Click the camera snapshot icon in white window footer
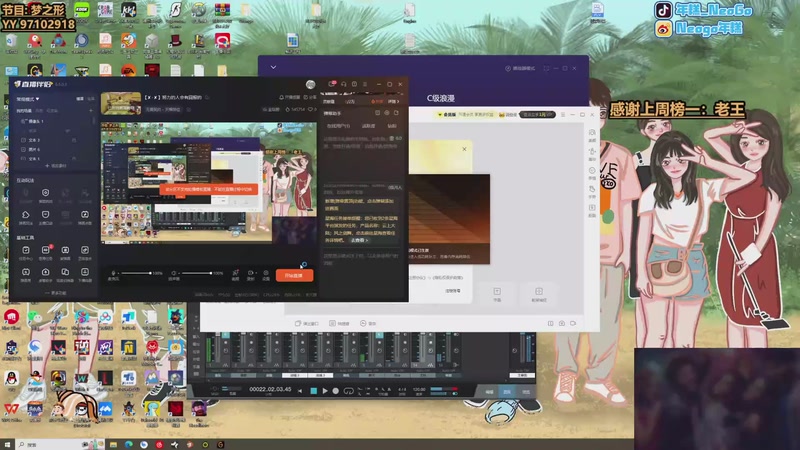 tap(562, 323)
